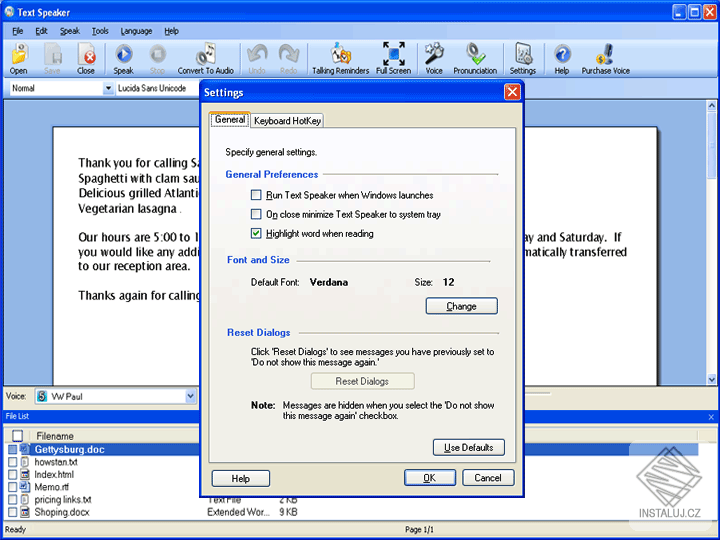720x540 pixels.
Task: Check the Shoping.docx checkbox
Action: tap(12, 512)
